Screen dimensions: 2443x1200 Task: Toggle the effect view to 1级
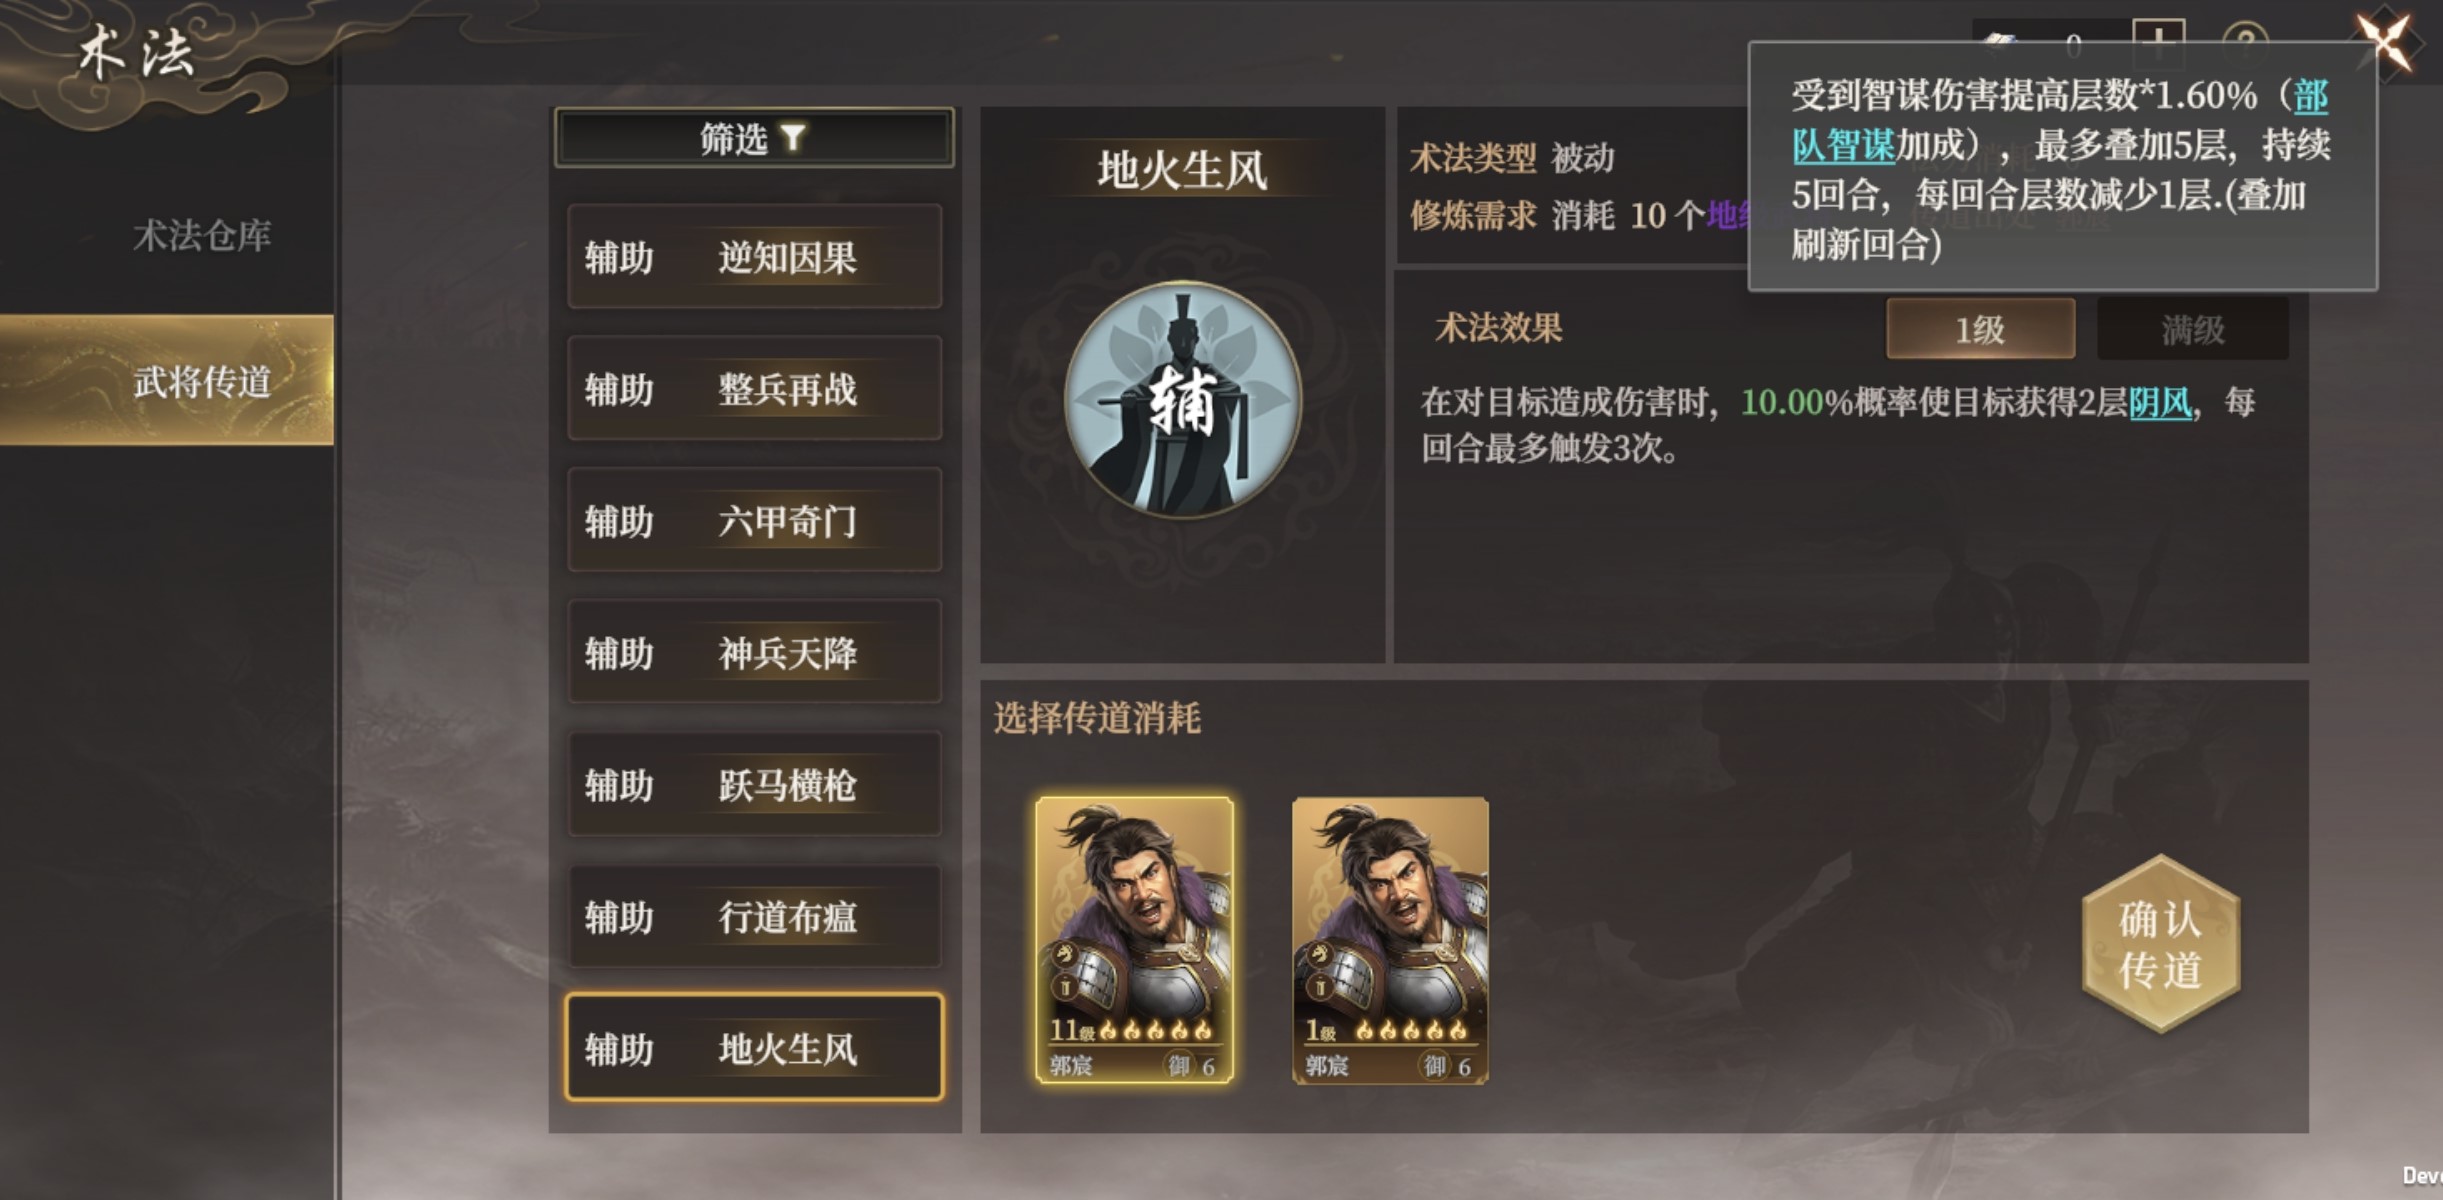(x=1980, y=329)
